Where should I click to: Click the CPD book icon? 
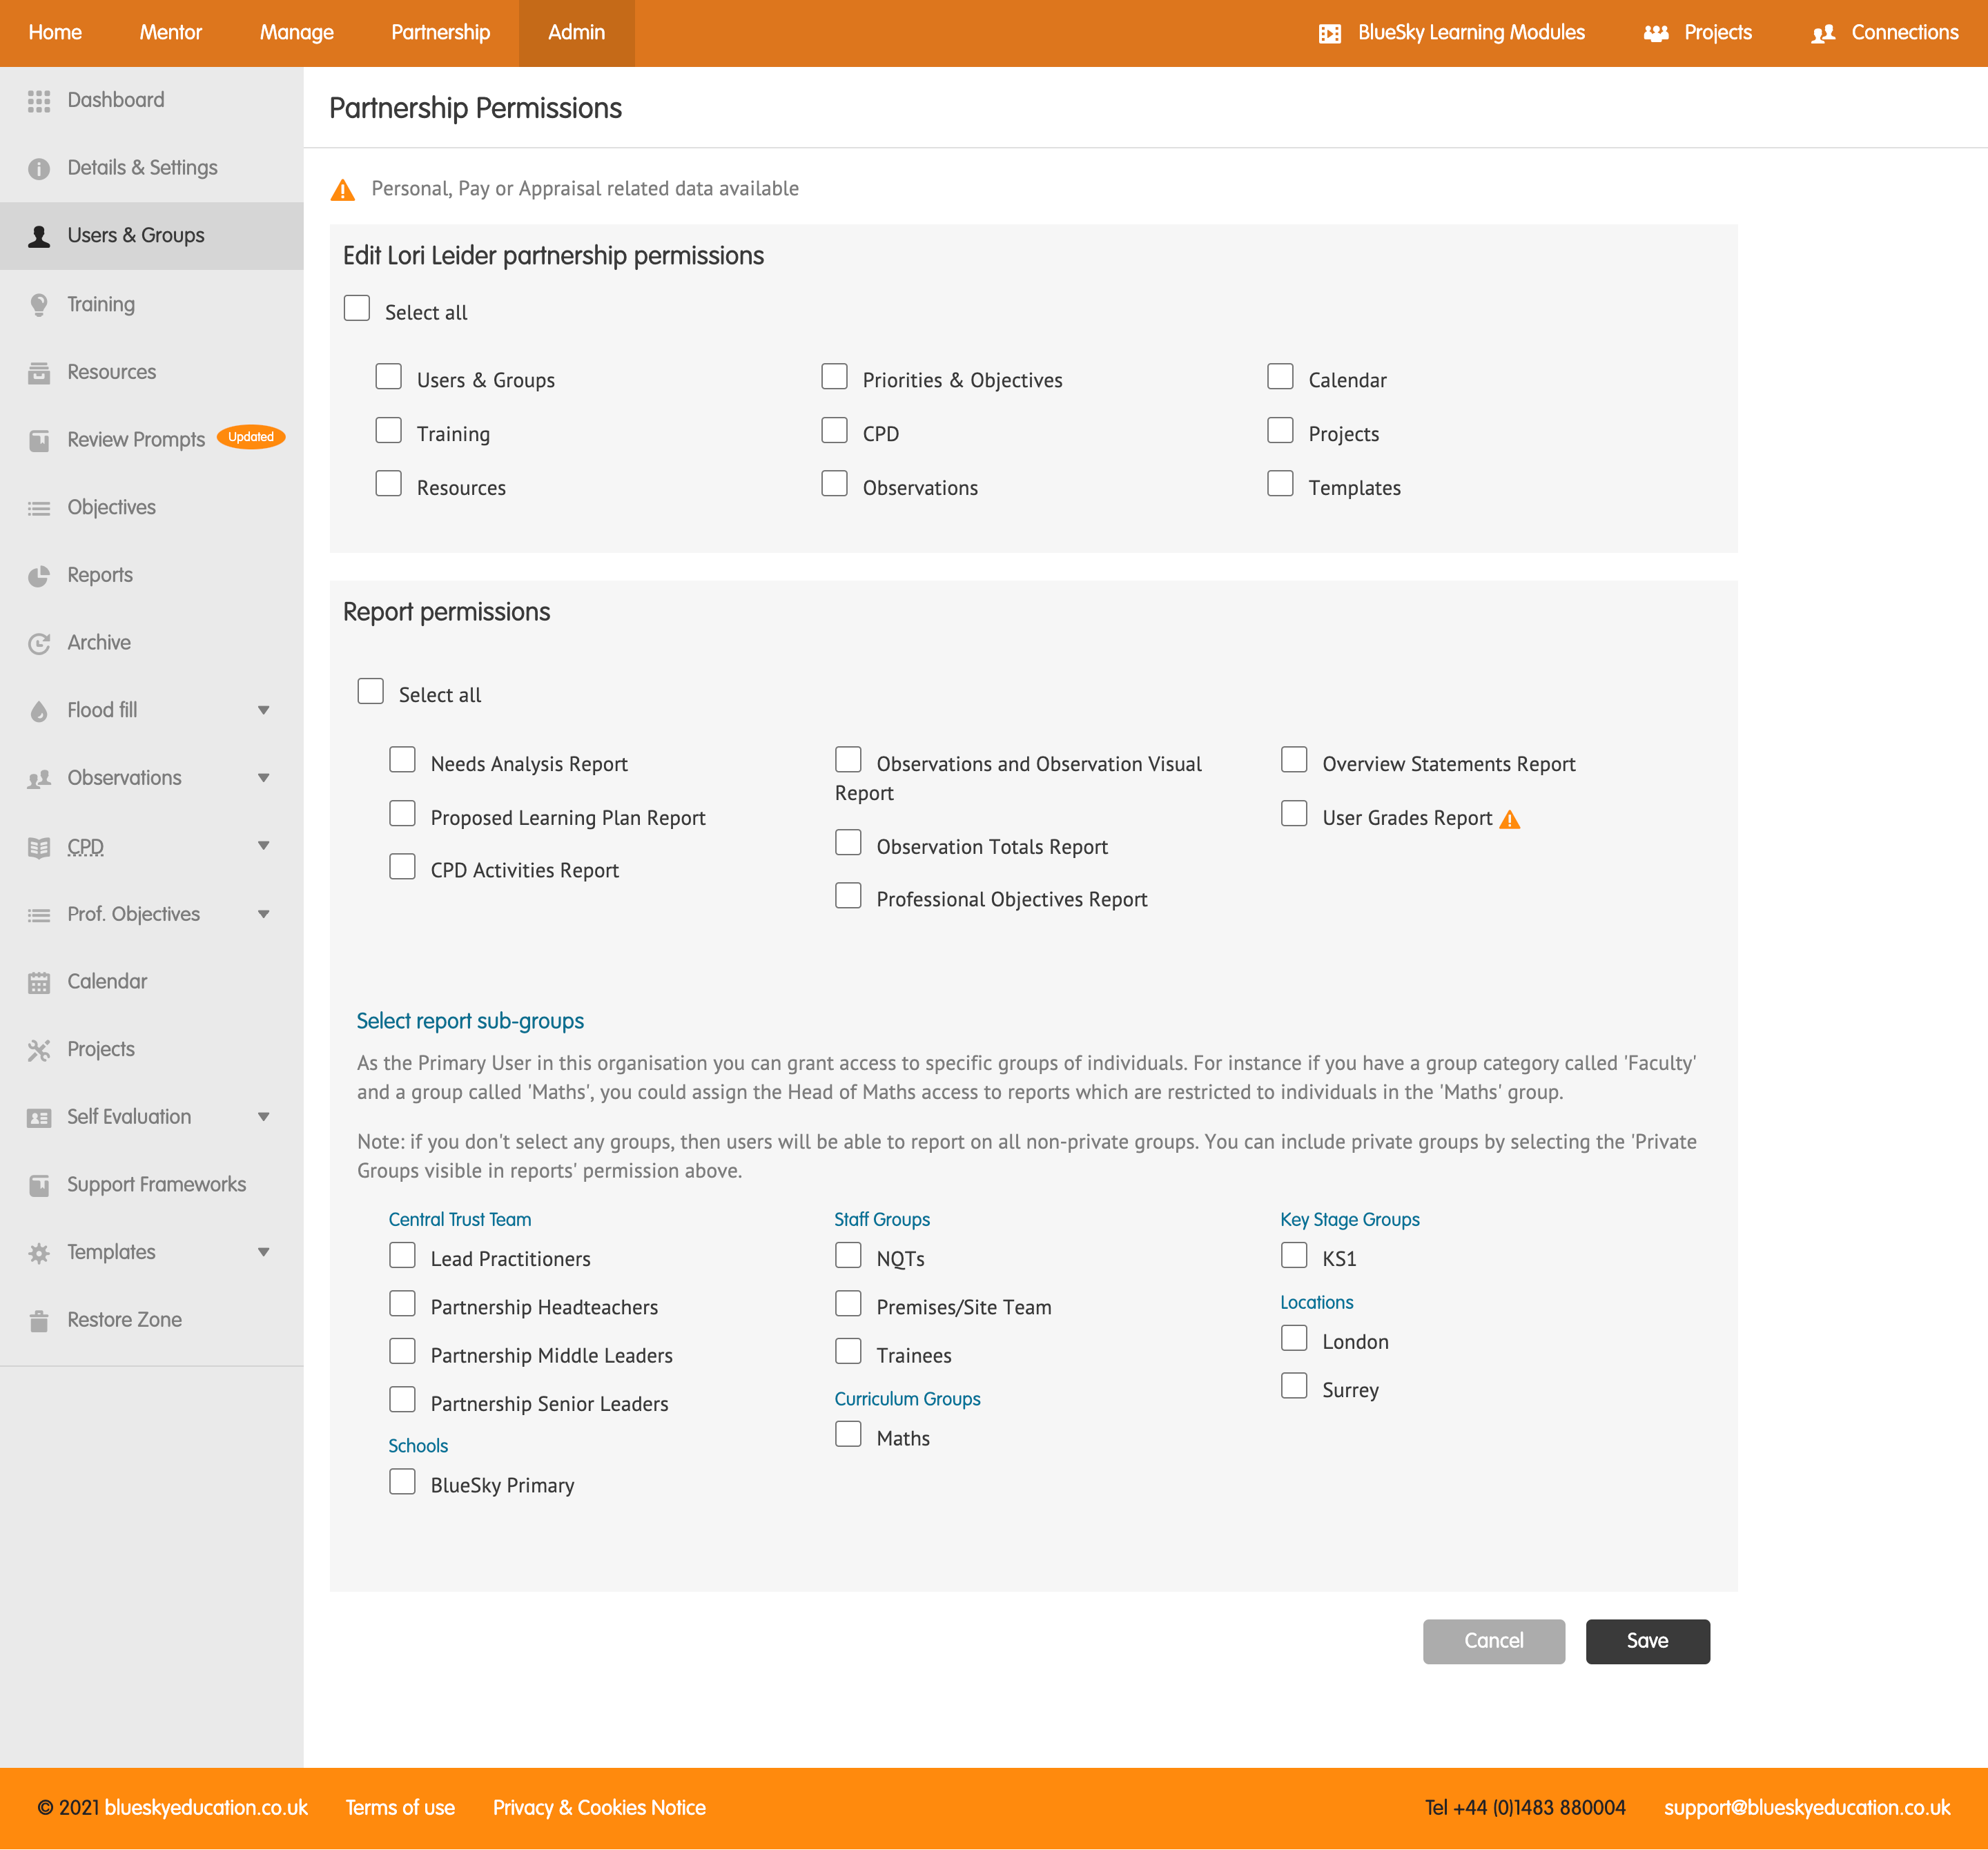point(39,847)
